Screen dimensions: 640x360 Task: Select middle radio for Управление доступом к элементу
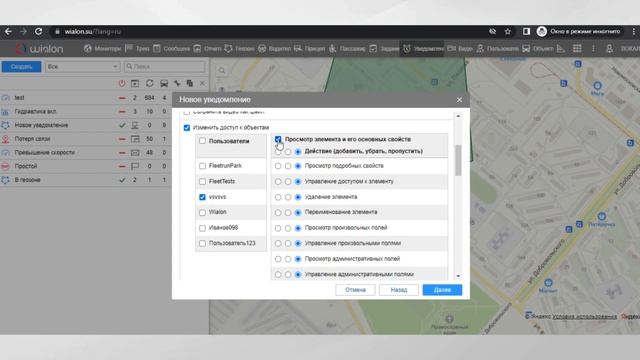click(288, 182)
